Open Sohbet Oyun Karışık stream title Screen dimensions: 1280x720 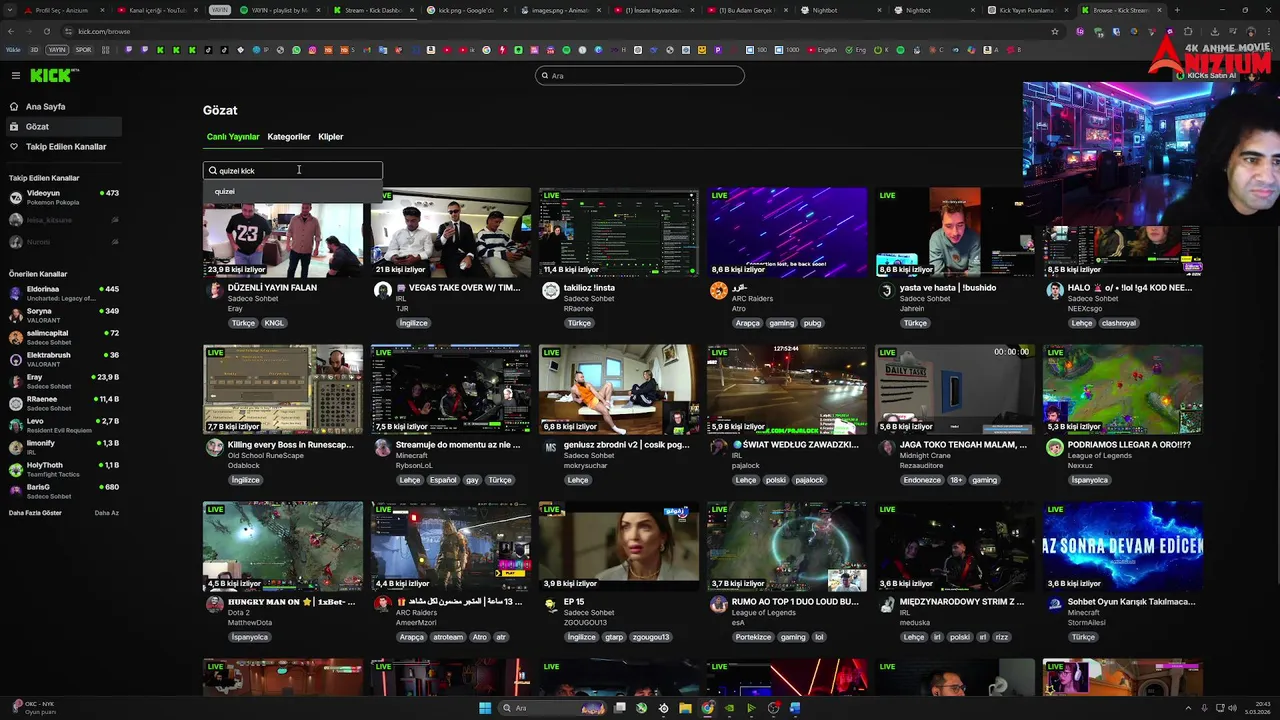1131,602
